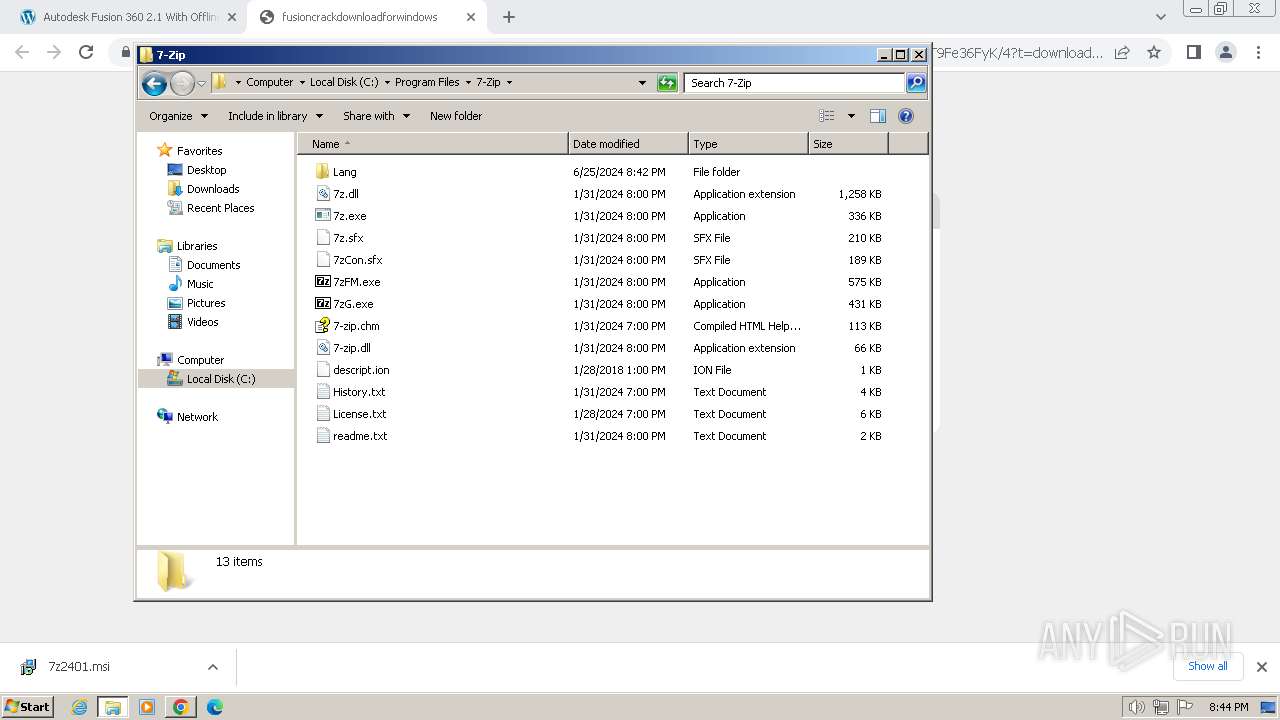
Task: Open the blue Help question mark icon
Action: pos(906,116)
